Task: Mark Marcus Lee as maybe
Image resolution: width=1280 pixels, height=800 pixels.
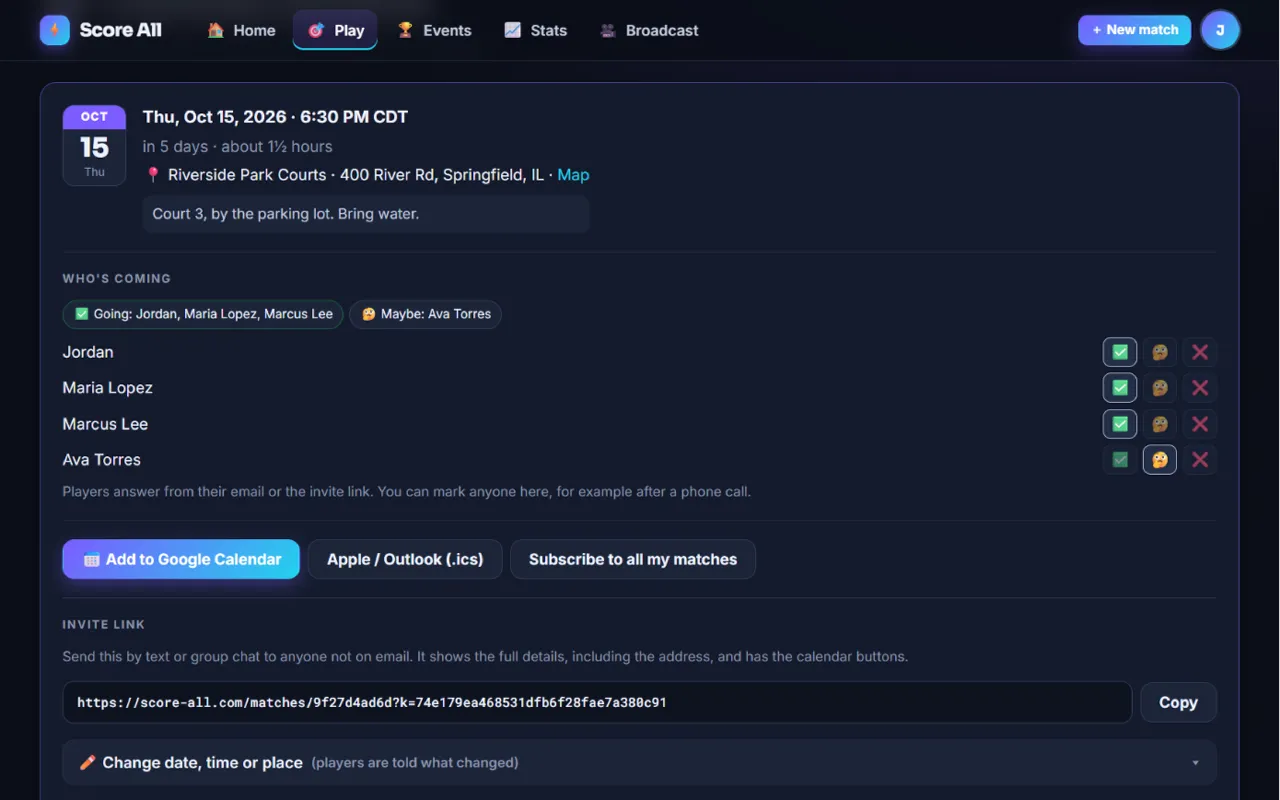Action: (1160, 424)
